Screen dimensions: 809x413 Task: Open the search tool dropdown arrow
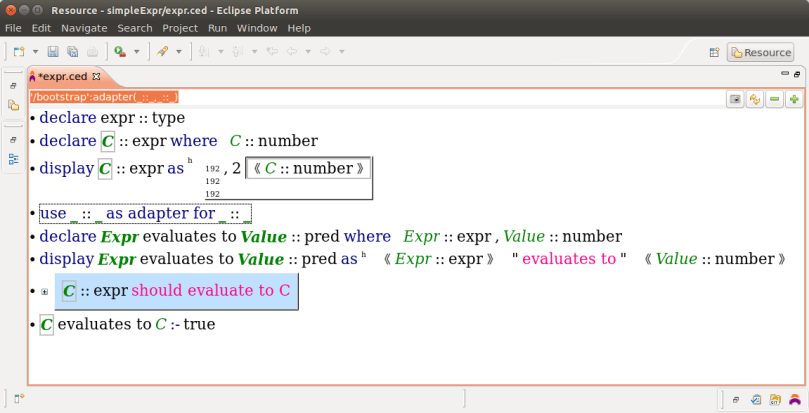click(179, 52)
